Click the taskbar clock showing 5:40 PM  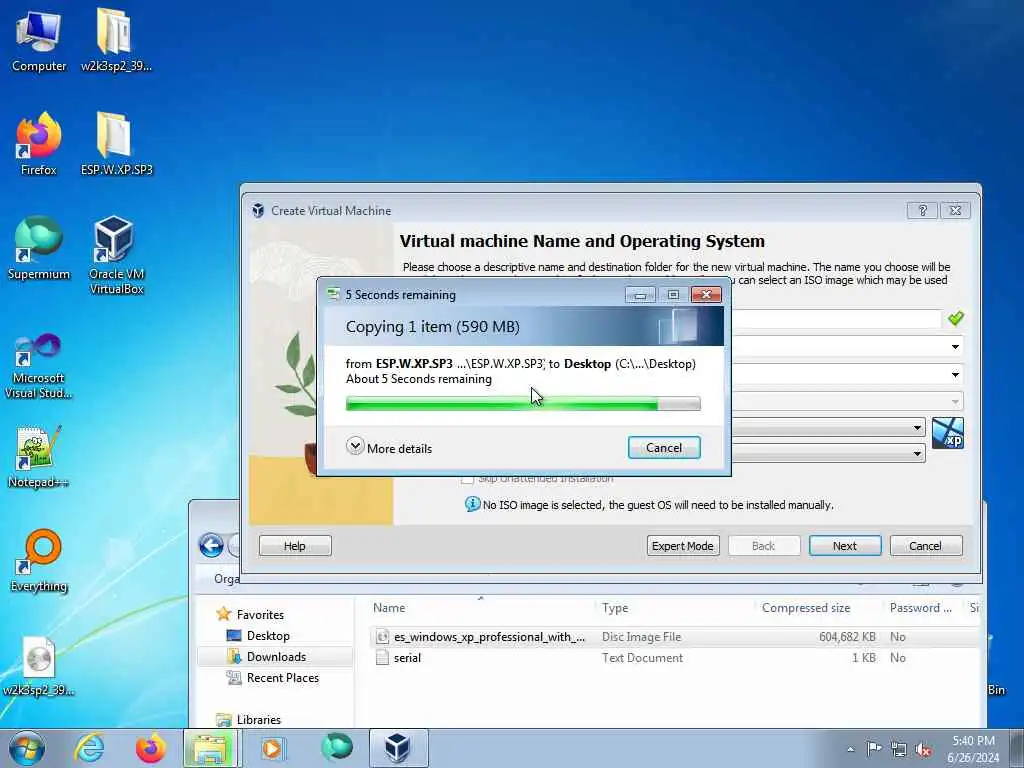[x=974, y=749]
